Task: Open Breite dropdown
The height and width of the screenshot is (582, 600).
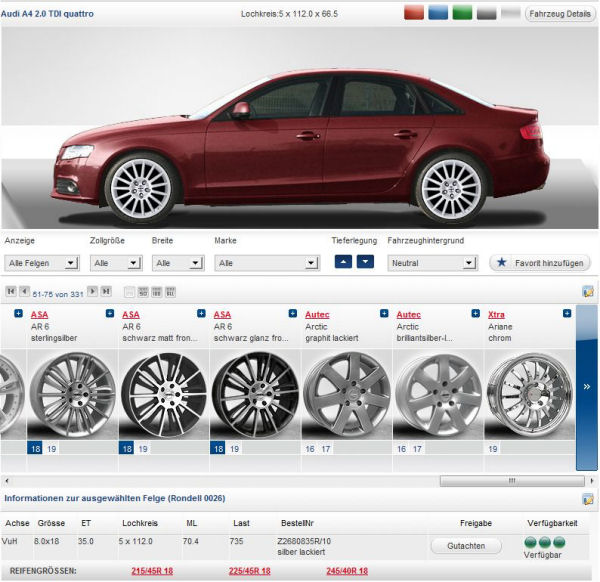Action: (178, 263)
